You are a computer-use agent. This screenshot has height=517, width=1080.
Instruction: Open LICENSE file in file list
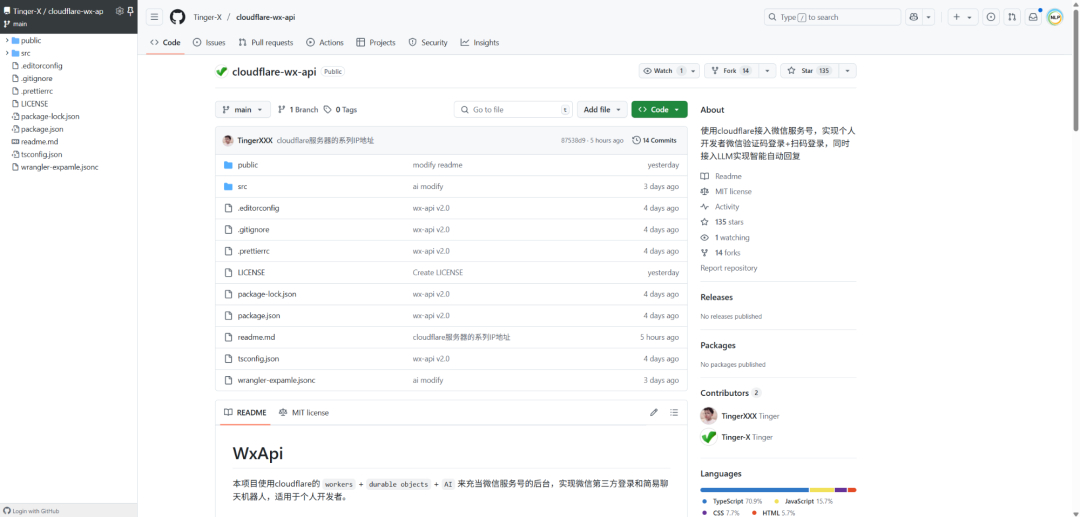(251, 273)
